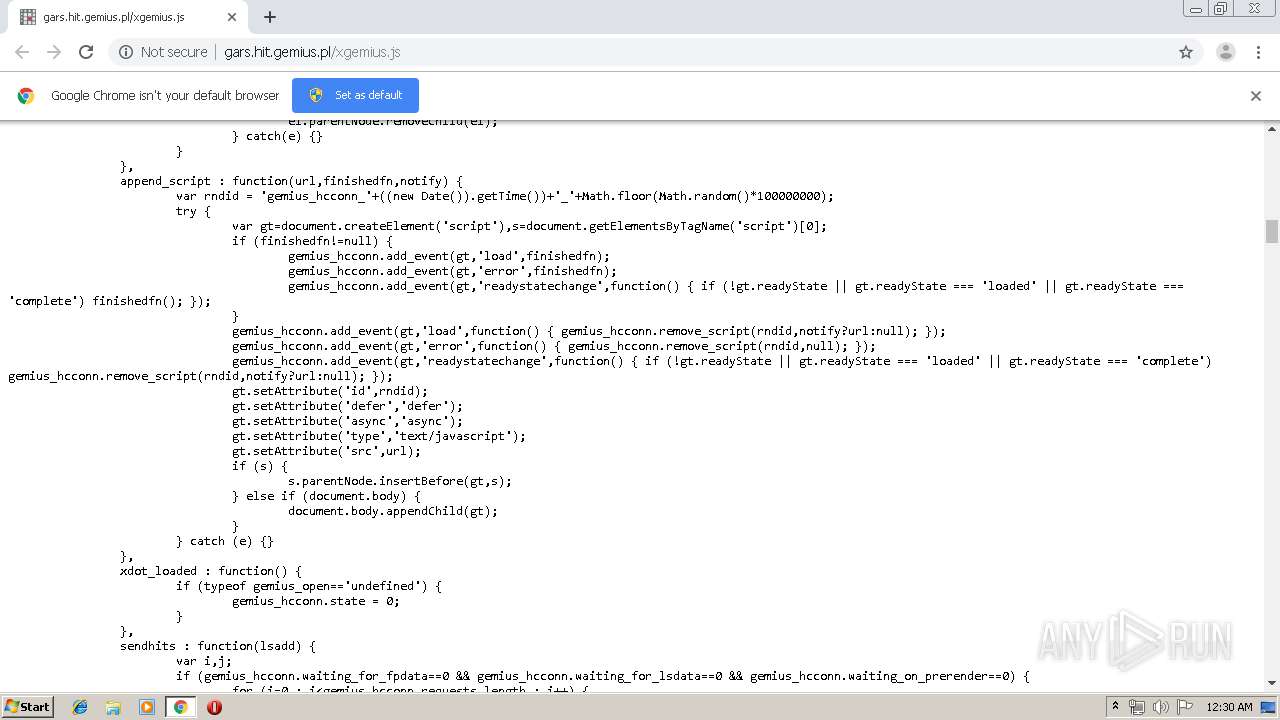
Task: Go forward with browser forward arrow
Action: point(54,52)
